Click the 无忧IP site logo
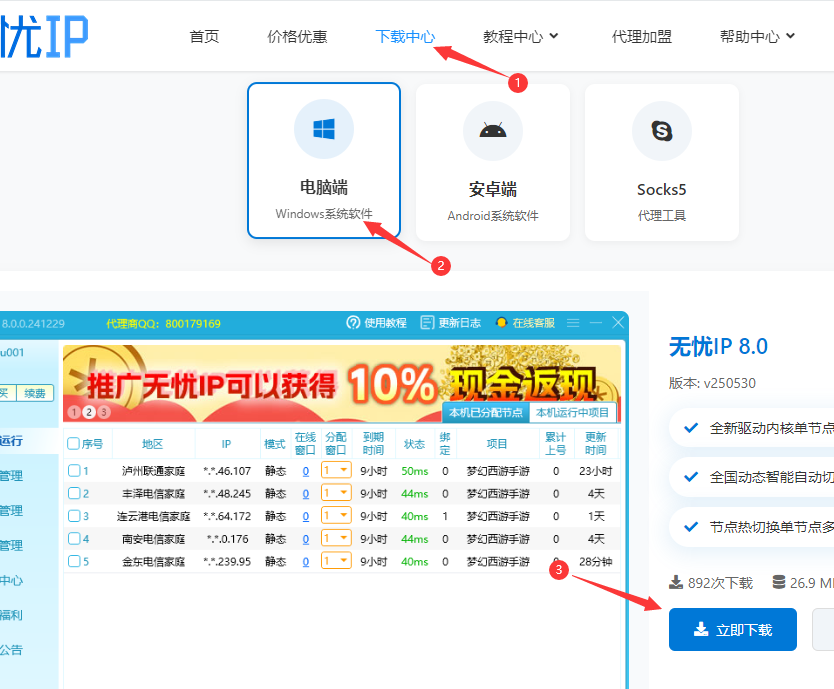The width and height of the screenshot is (834, 689). tap(44, 36)
